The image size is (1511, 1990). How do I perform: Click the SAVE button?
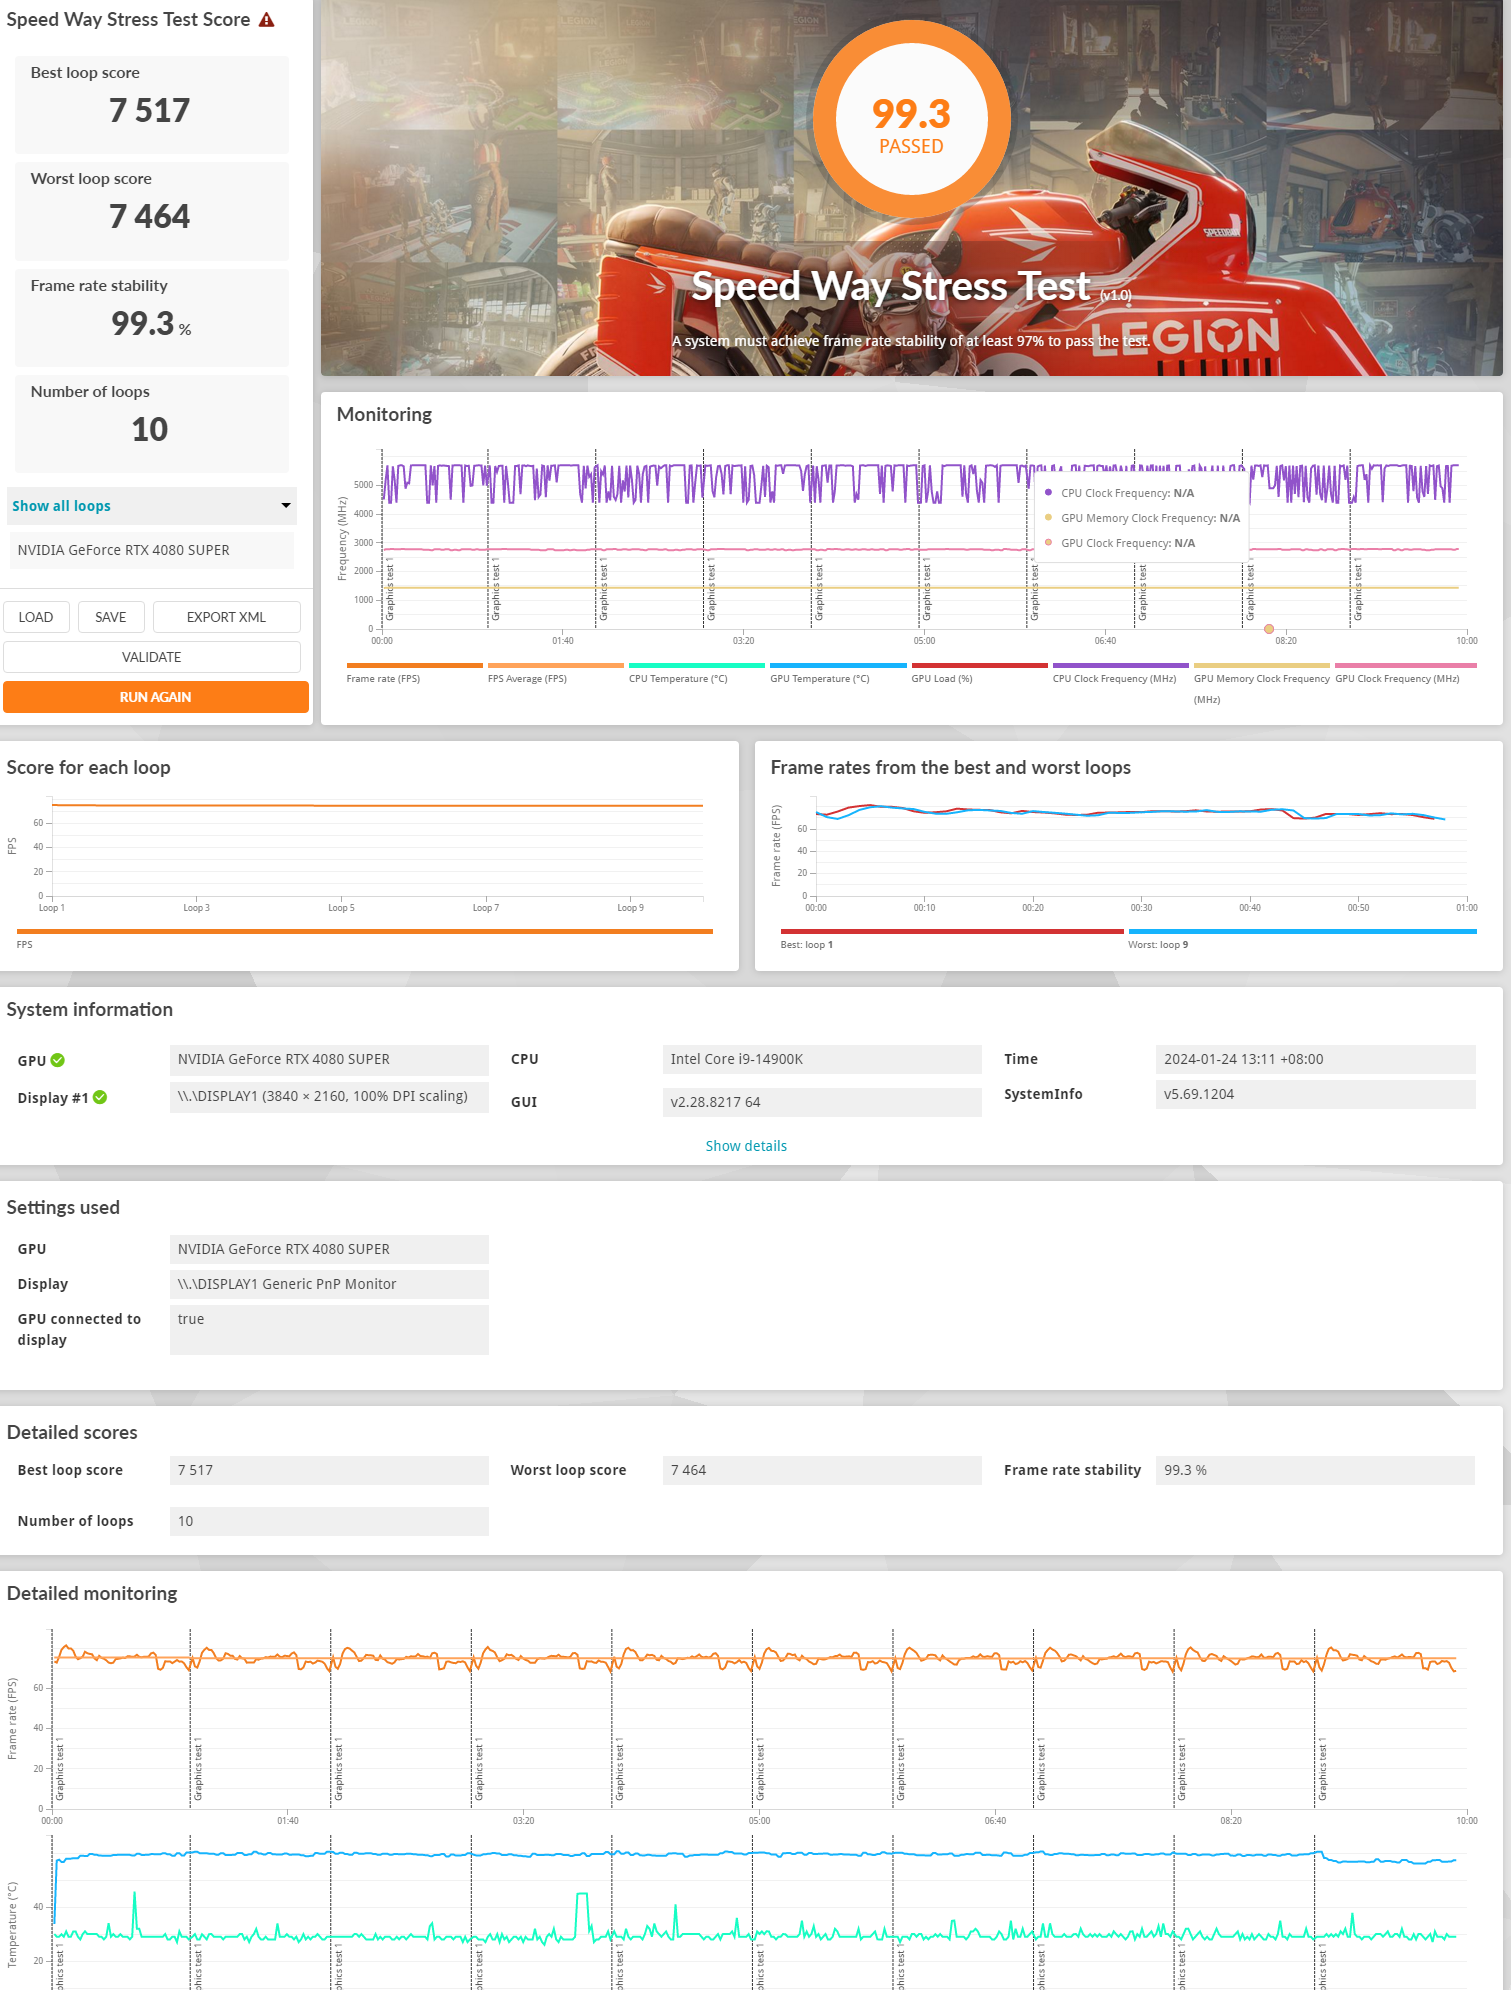111,617
